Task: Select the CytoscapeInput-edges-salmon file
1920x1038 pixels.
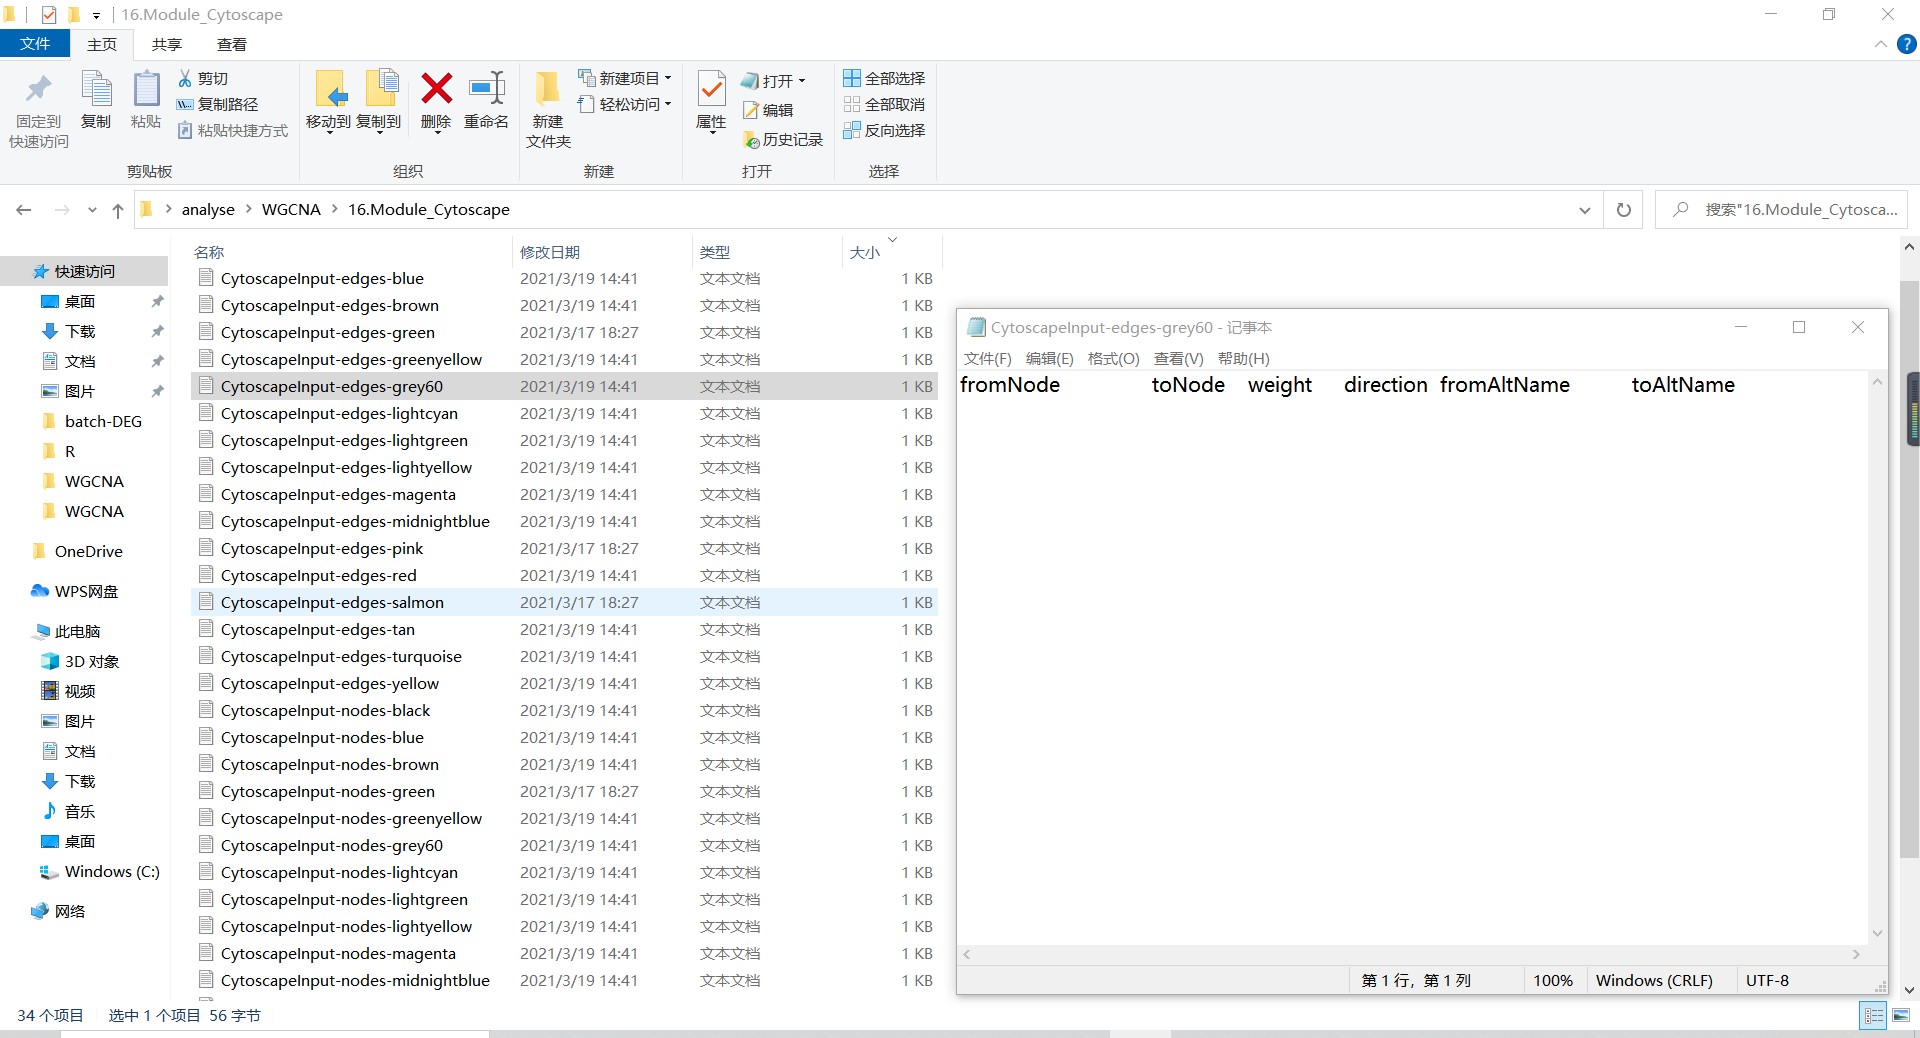Action: click(564, 602)
